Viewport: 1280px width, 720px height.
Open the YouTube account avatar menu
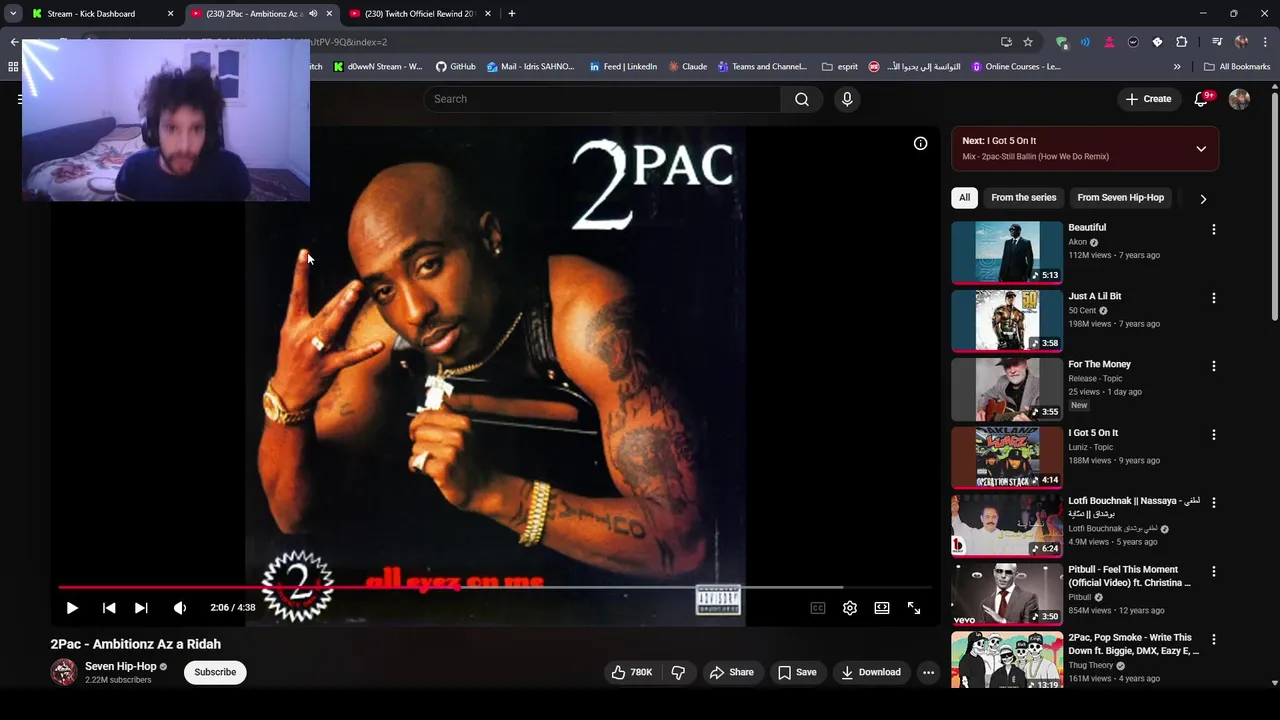pyautogui.click(x=1239, y=99)
